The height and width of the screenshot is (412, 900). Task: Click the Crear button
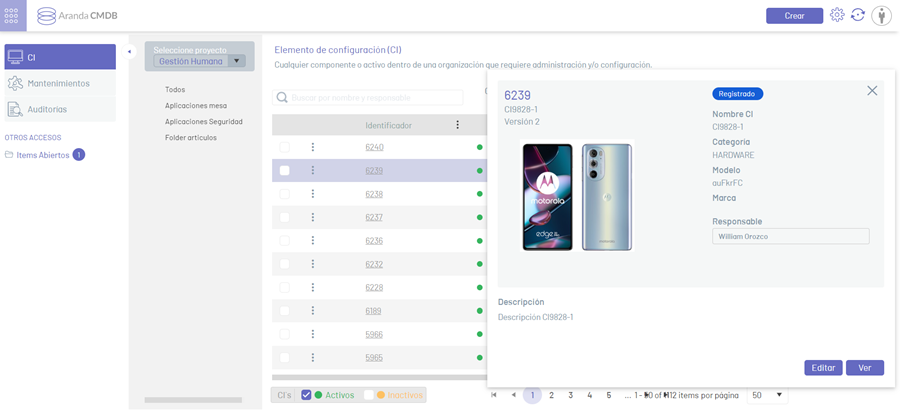click(x=794, y=16)
